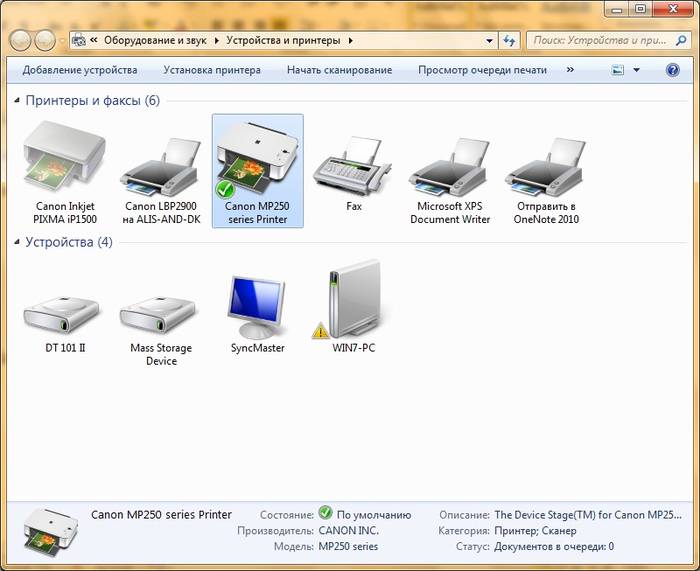Open the help question mark button
The width and height of the screenshot is (700, 571).
672,70
